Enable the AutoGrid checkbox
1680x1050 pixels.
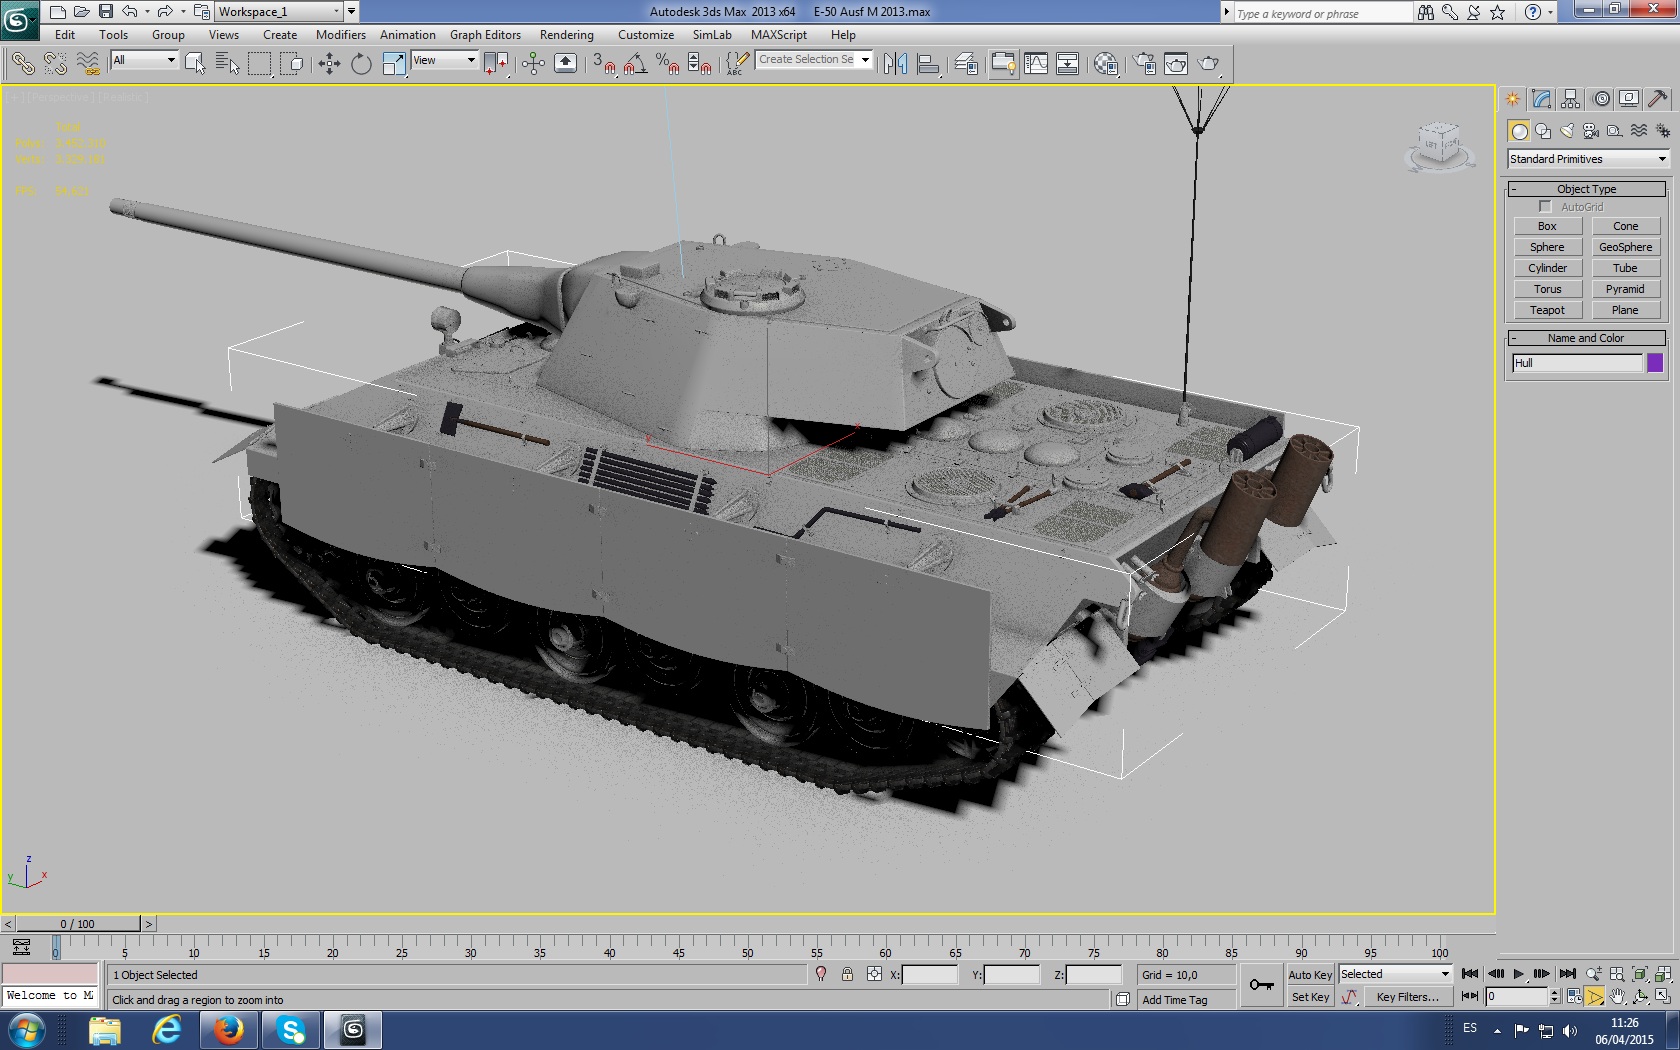[x=1545, y=207]
